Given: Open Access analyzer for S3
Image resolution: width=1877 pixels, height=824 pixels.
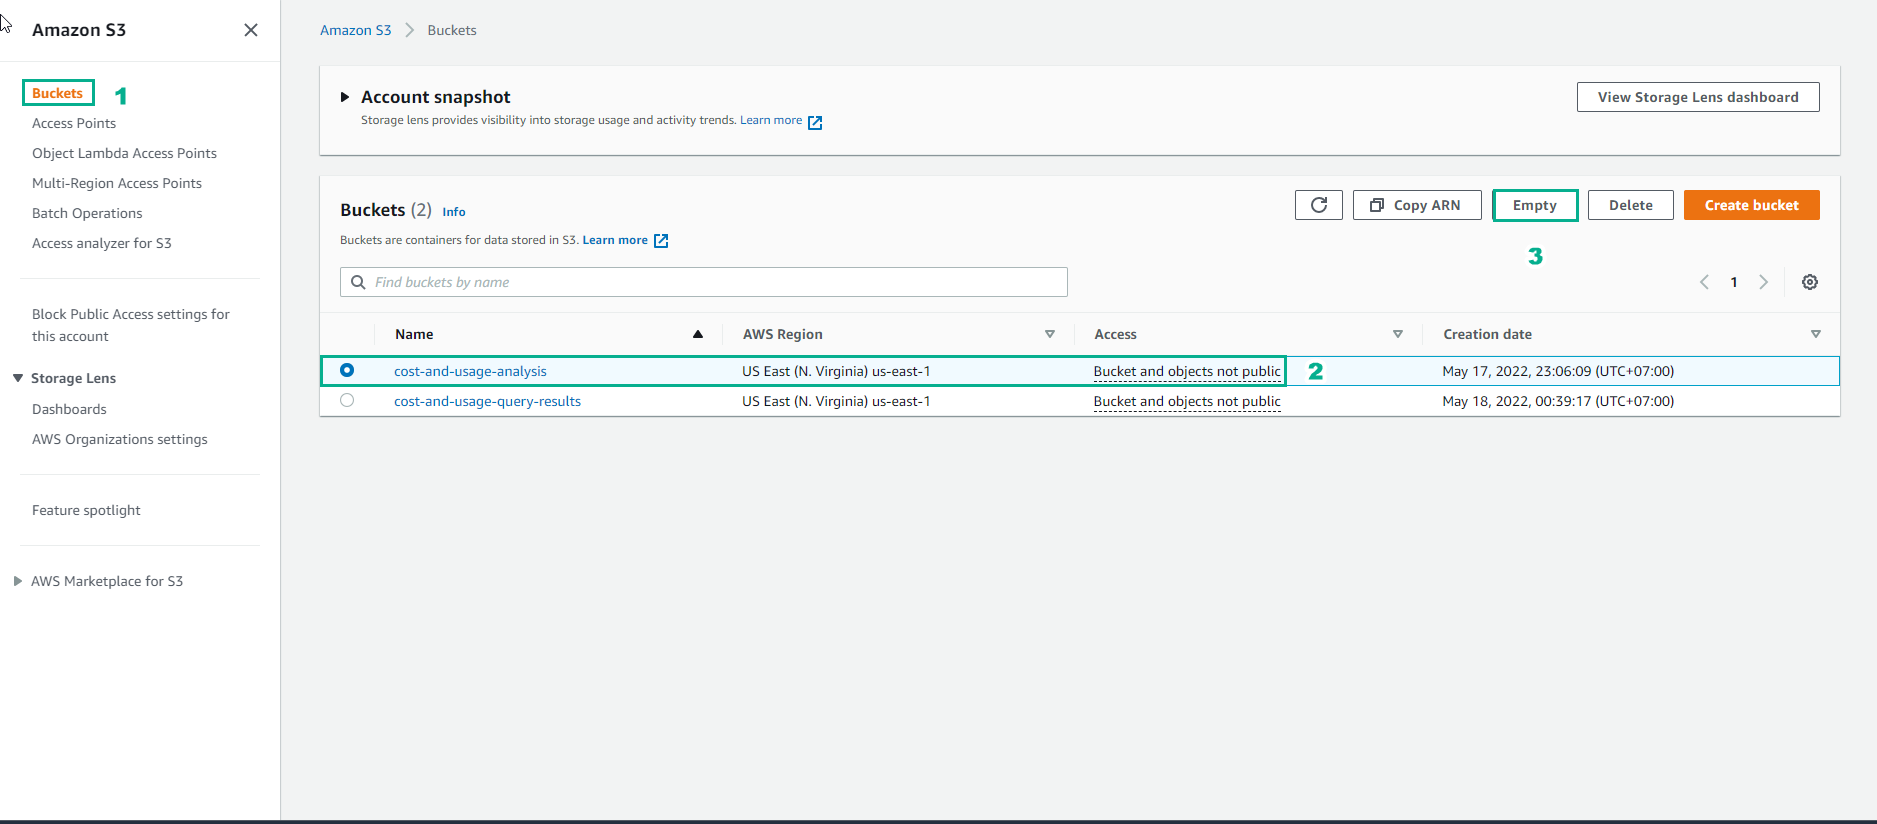Looking at the screenshot, I should [102, 243].
